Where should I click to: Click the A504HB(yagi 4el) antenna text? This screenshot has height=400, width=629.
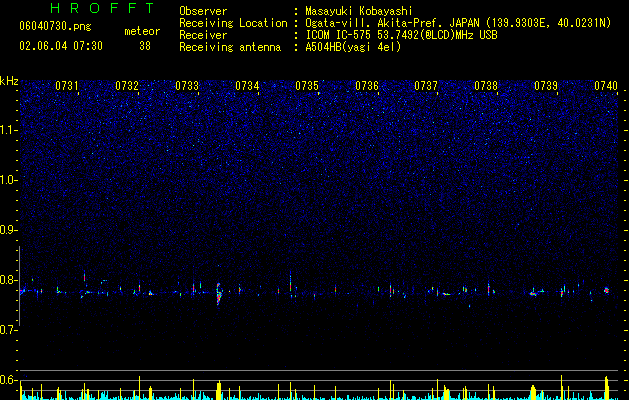pyautogui.click(x=353, y=47)
